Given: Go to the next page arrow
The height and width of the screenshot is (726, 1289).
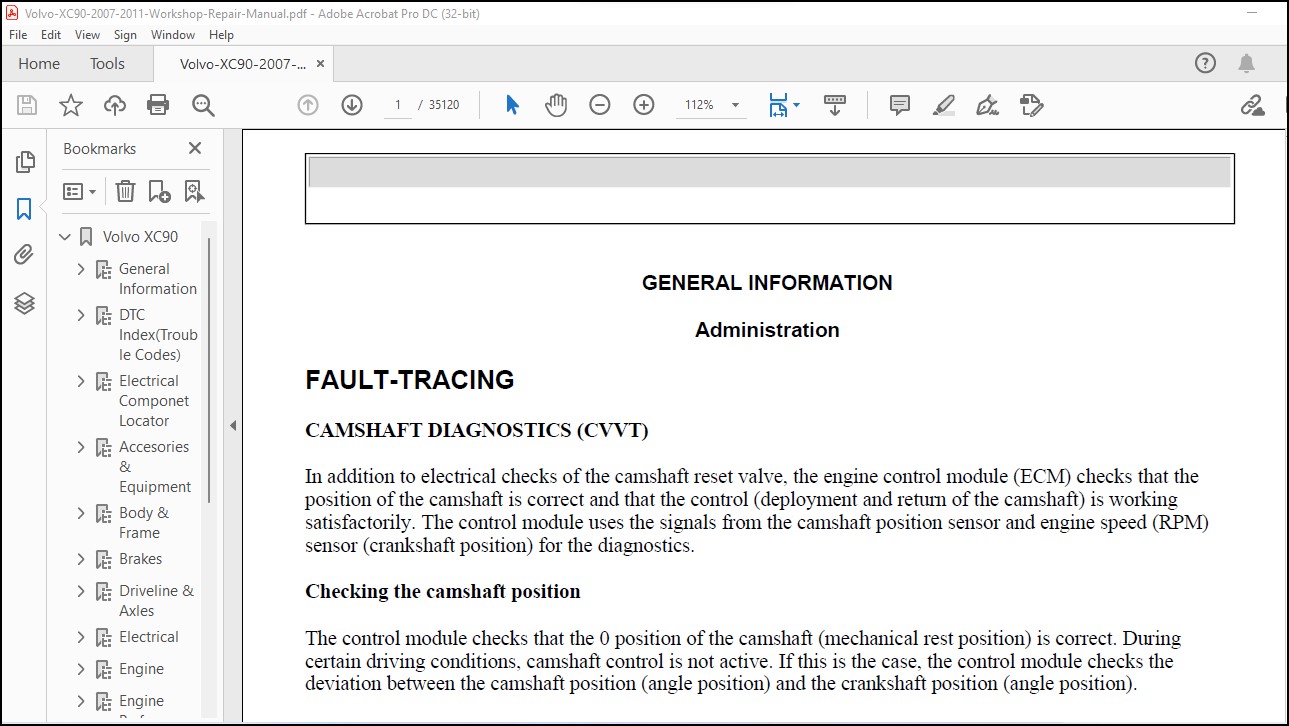Looking at the screenshot, I should point(352,105).
